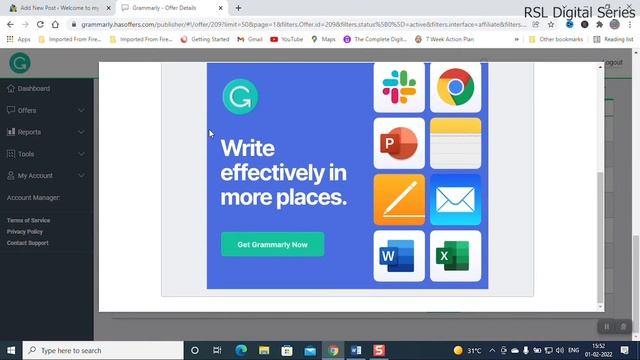Open the Maps bookmark
Viewport: 640px width, 360px height.
point(323,39)
